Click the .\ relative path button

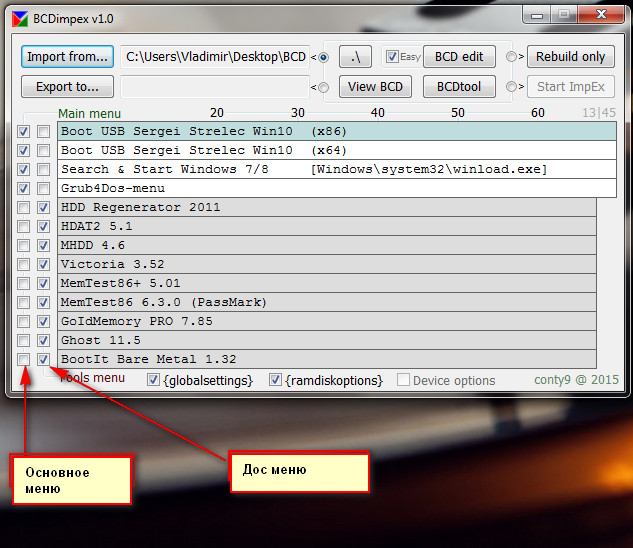pos(355,57)
